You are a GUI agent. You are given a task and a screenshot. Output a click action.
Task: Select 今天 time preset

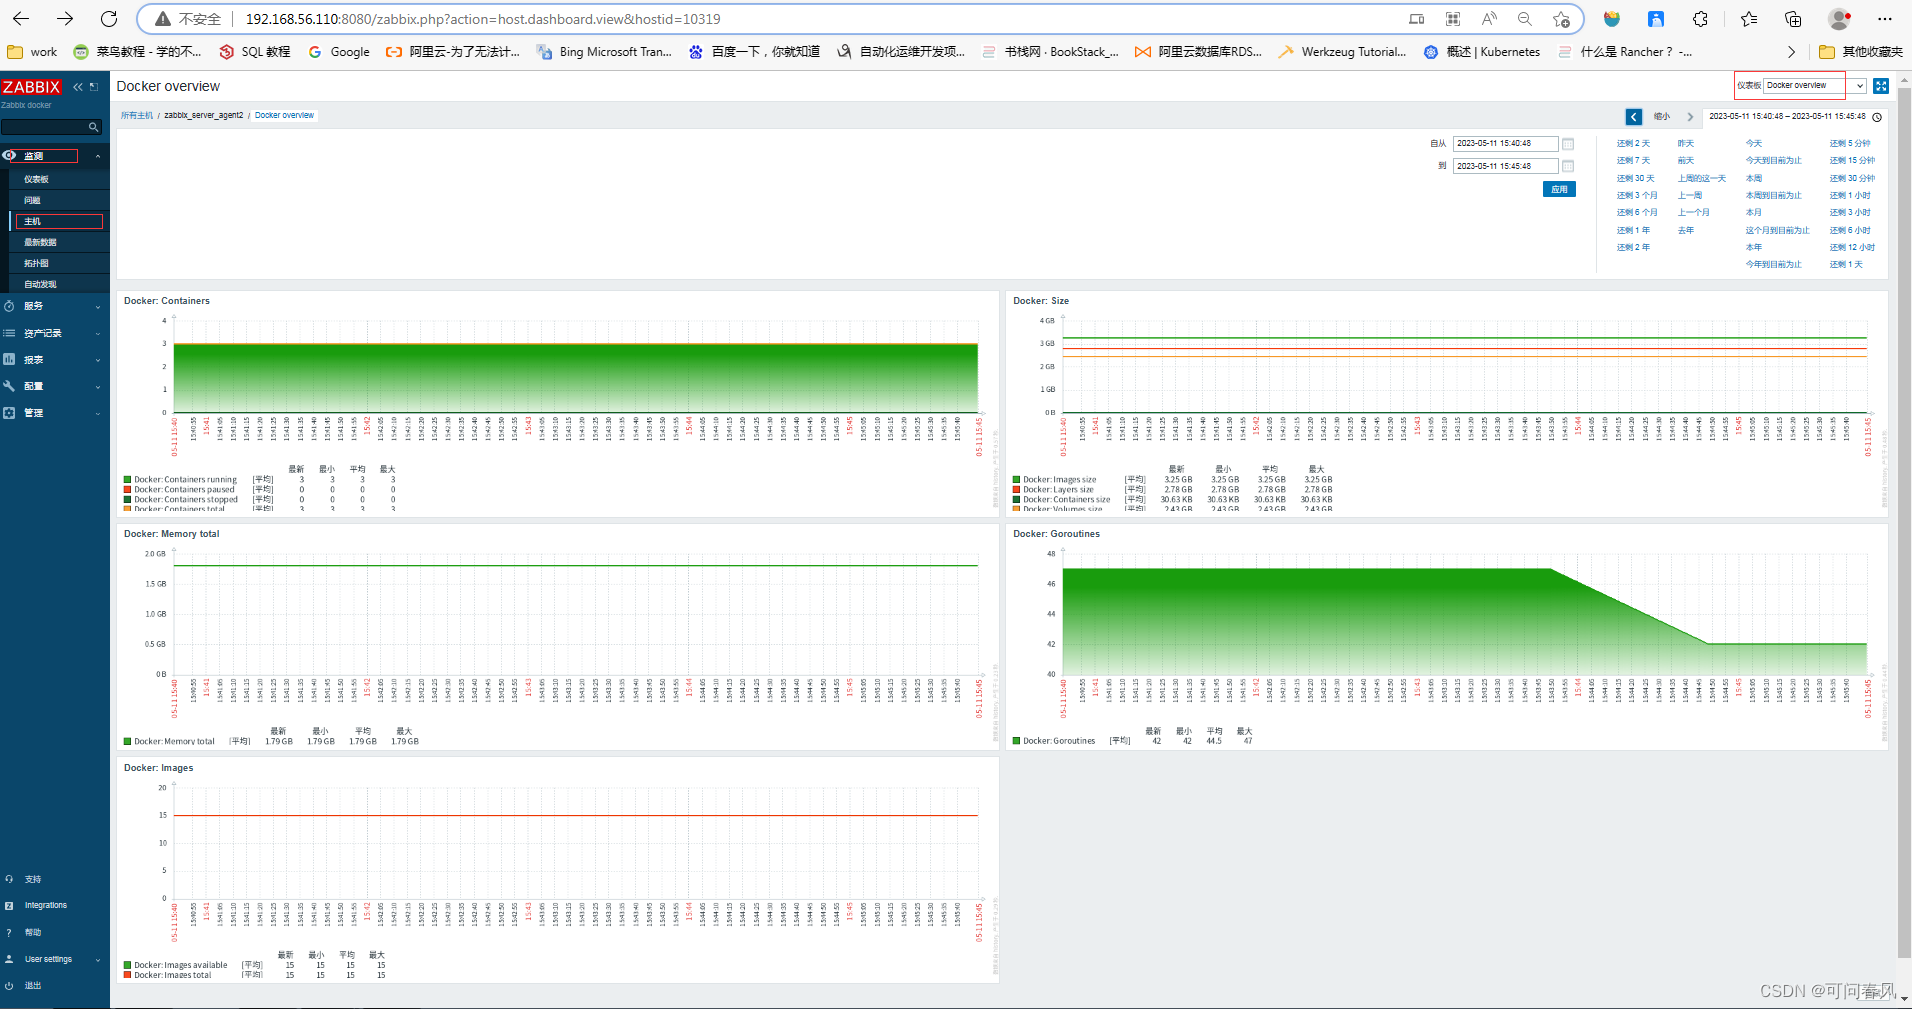click(1754, 143)
